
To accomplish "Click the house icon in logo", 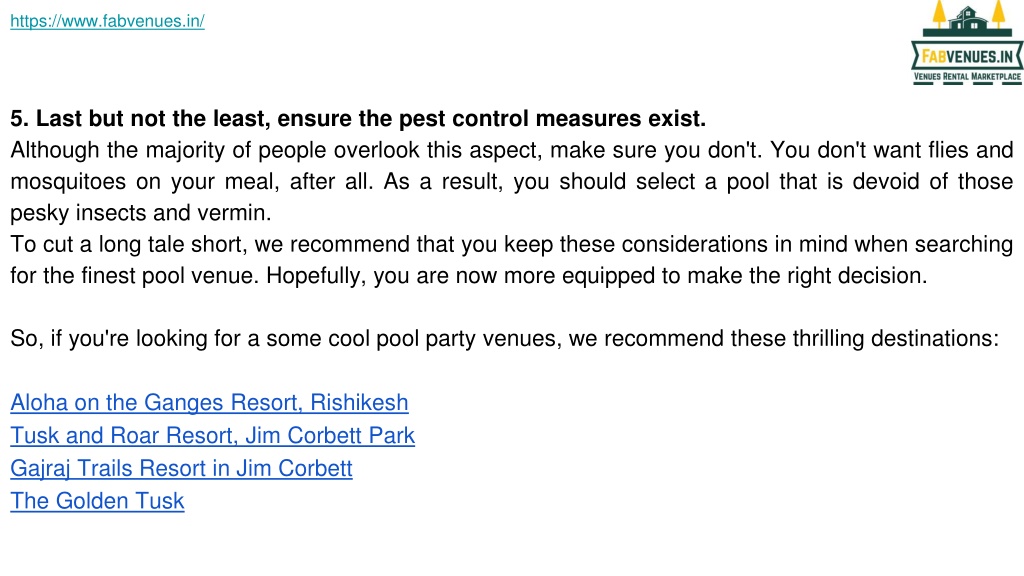I will coord(968,19).
